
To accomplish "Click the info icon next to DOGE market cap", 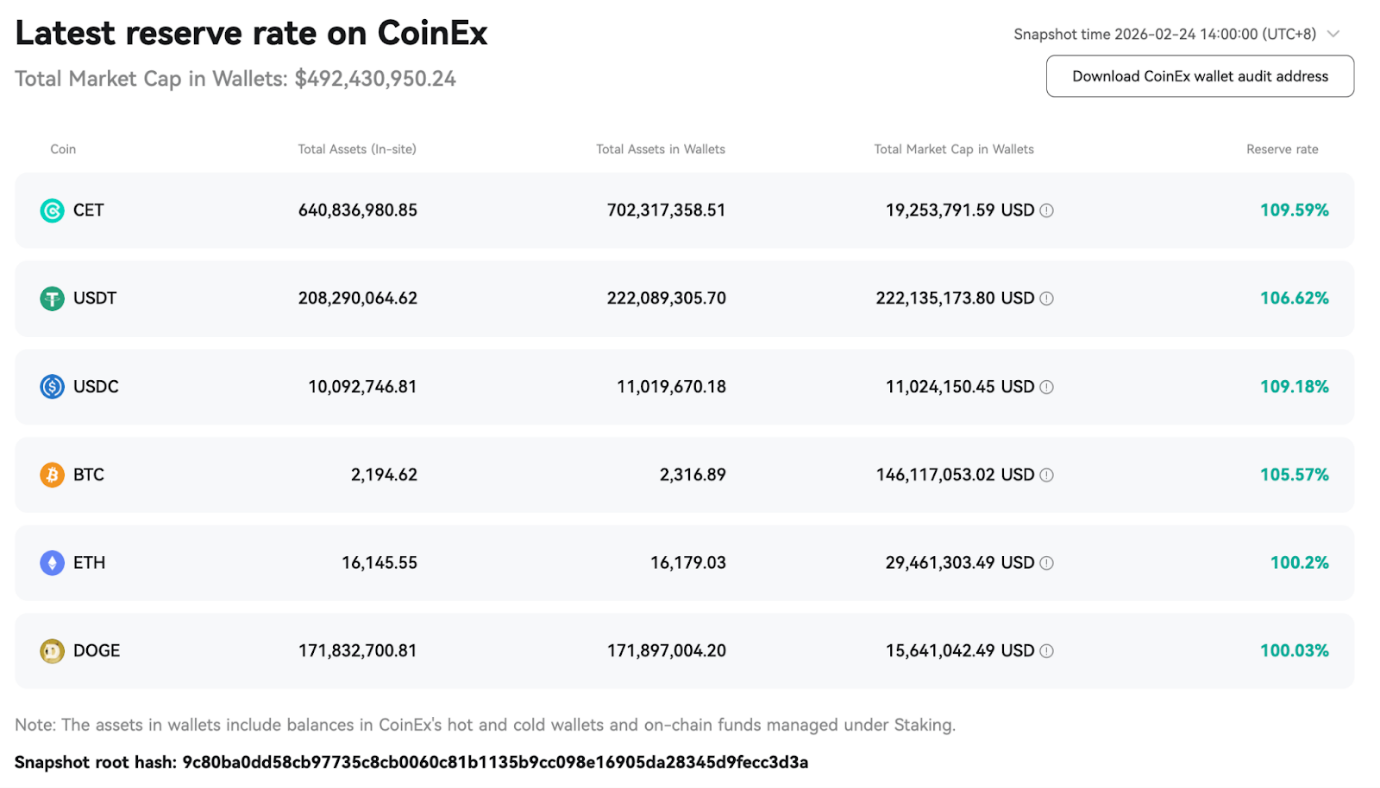I will (1046, 650).
